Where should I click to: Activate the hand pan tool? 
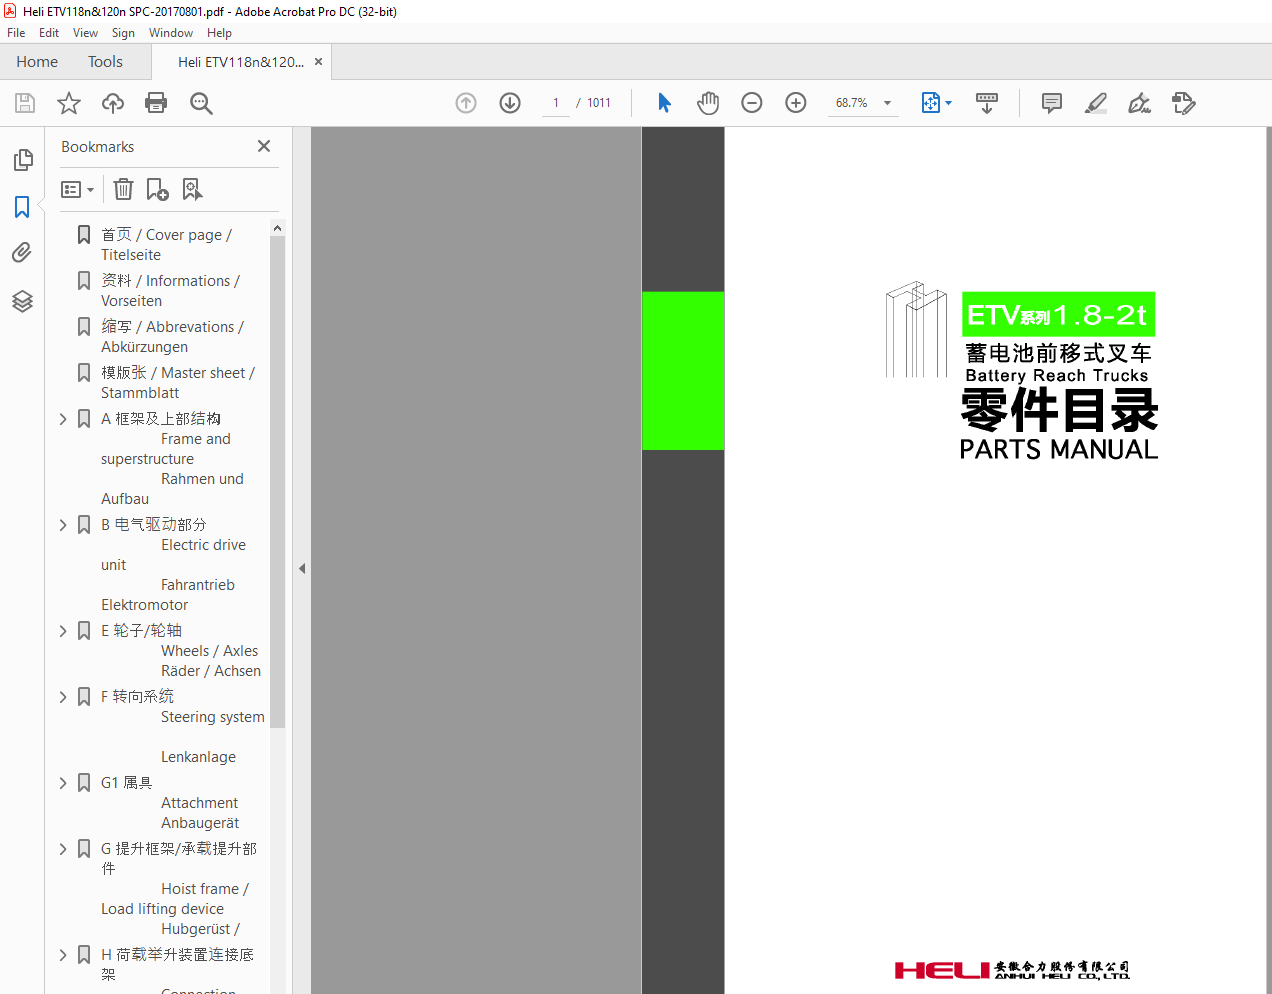click(x=708, y=103)
